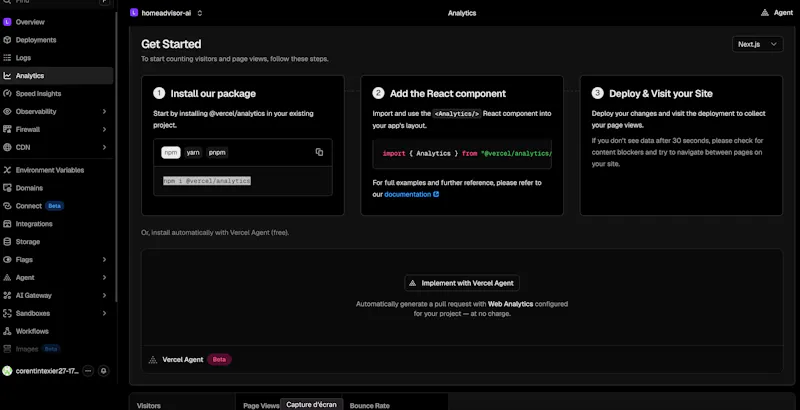The image size is (800, 410).
Task: Click the Beta badge beside Vercel Agent
Action: point(219,360)
